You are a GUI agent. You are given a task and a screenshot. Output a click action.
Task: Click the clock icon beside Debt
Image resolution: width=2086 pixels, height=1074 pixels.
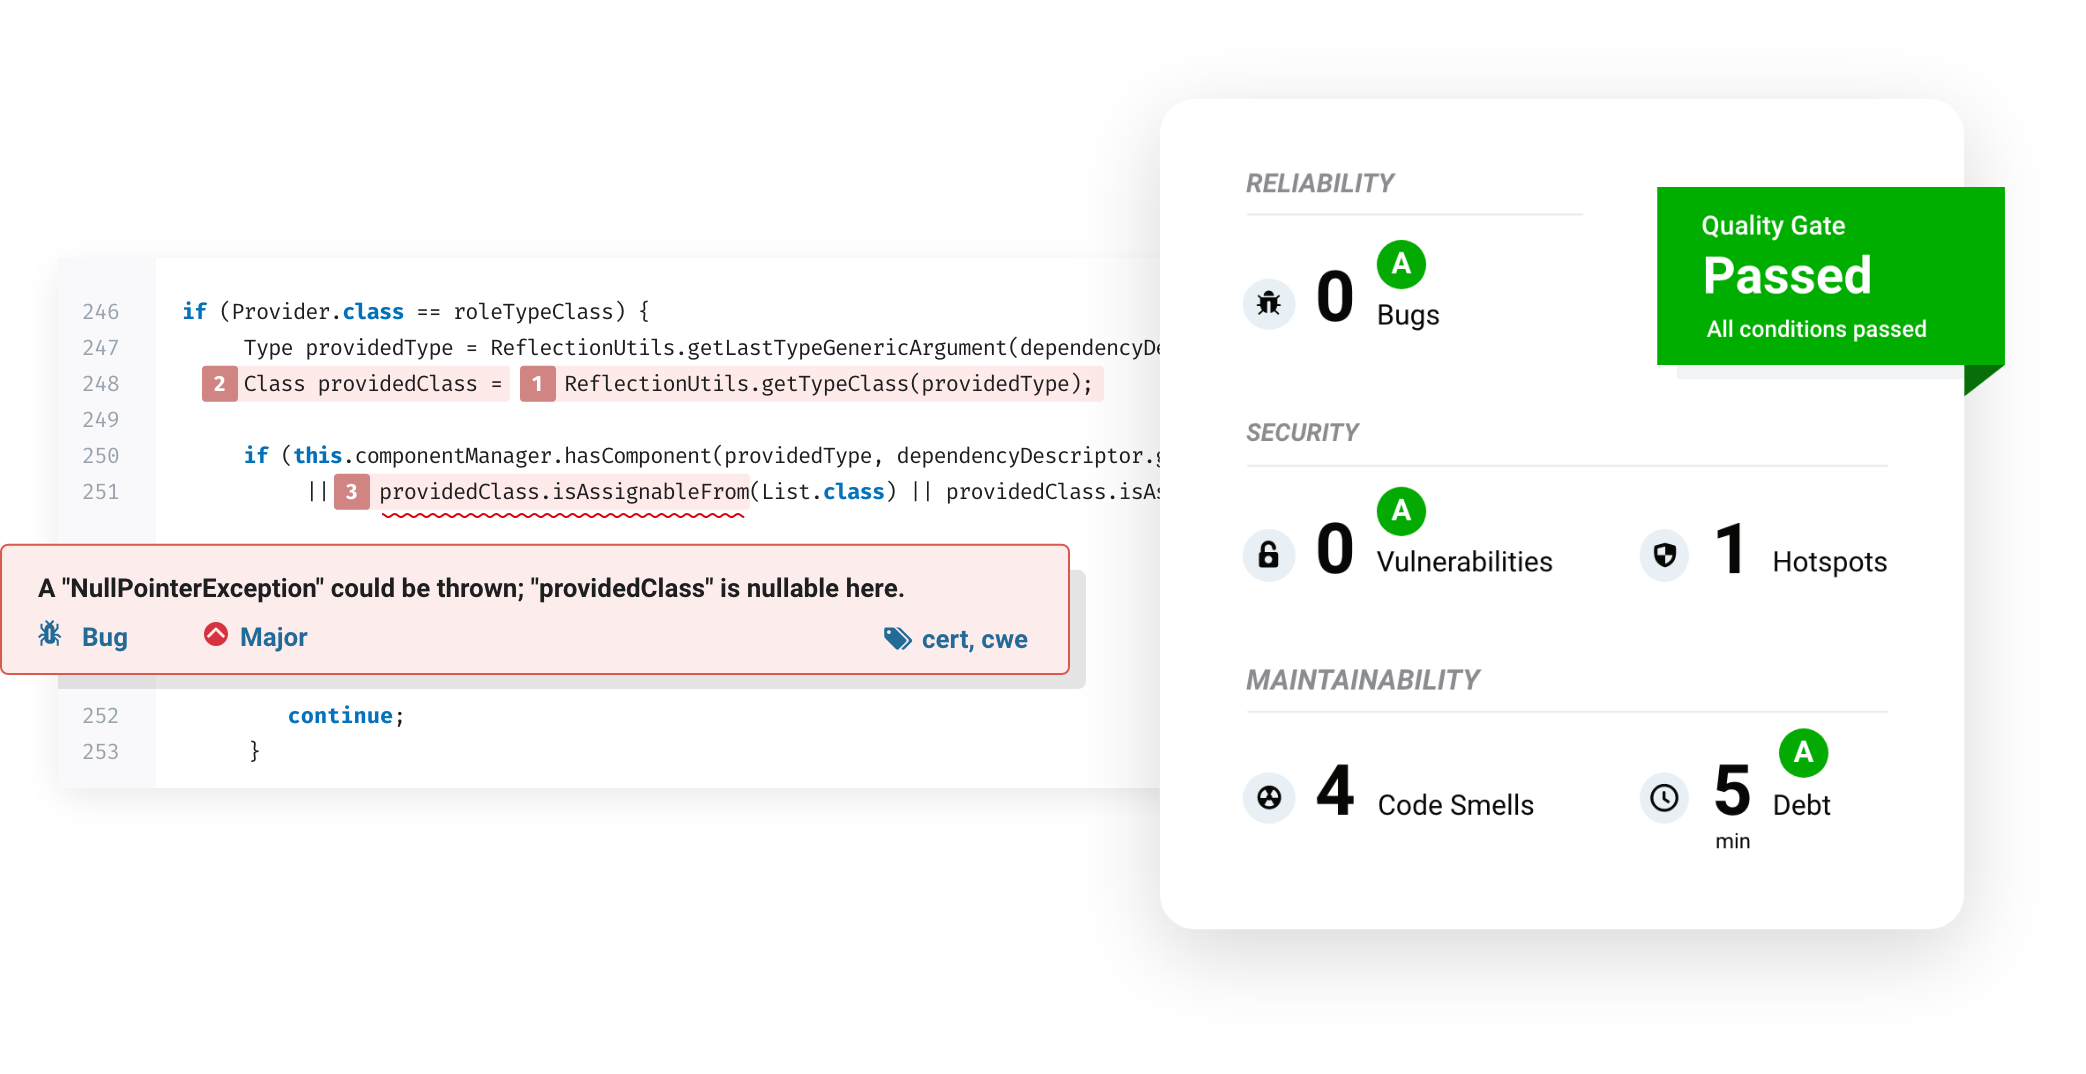(1664, 797)
